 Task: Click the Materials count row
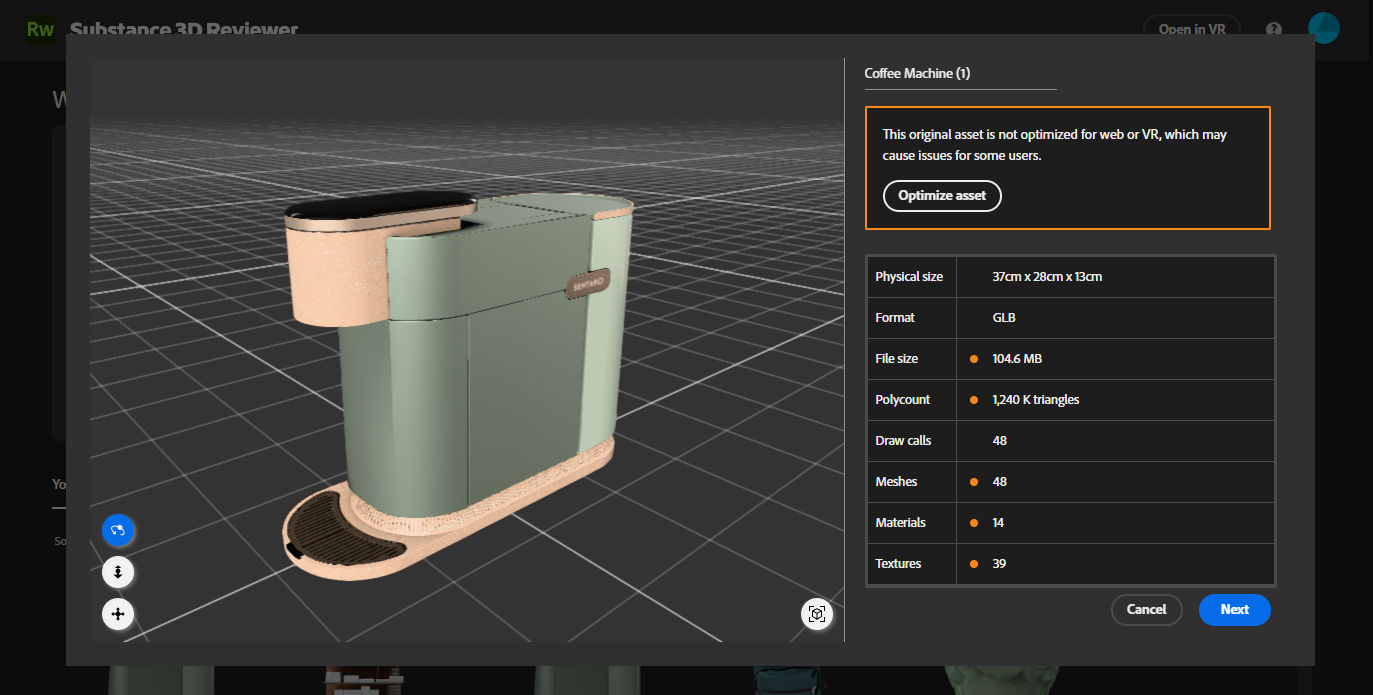pyautogui.click(x=1070, y=523)
